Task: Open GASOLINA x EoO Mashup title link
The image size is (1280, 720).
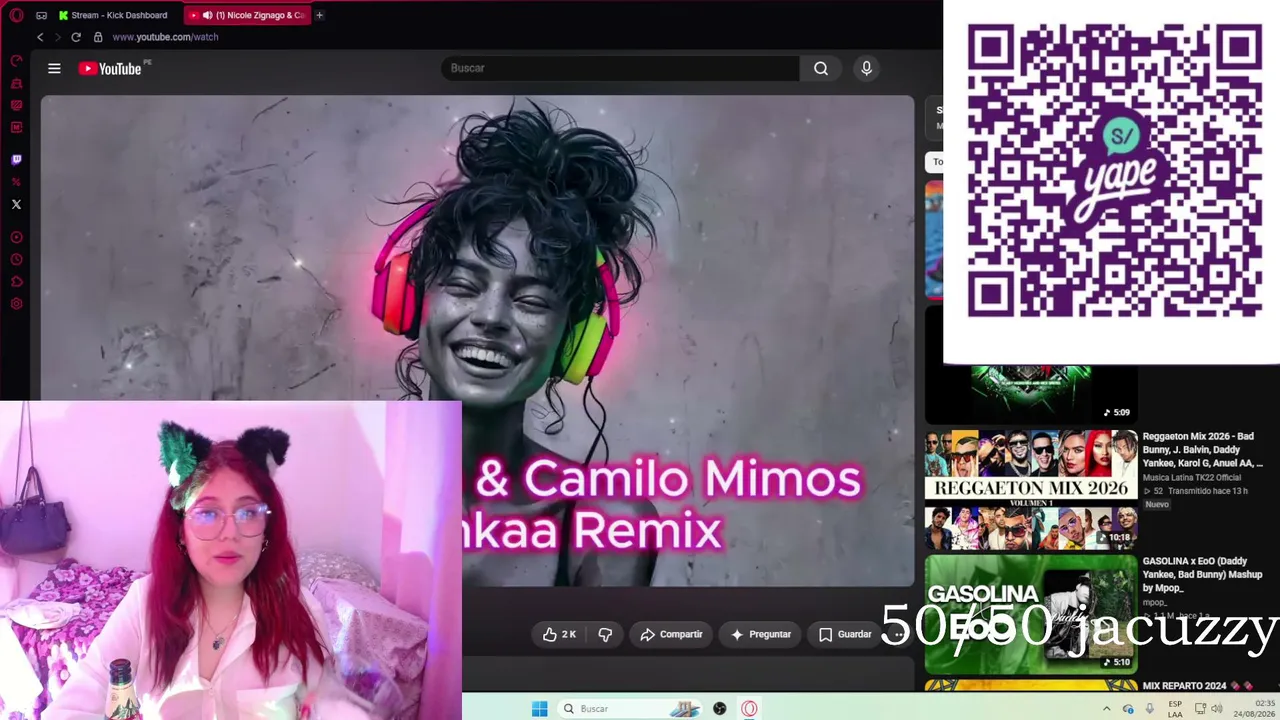Action: (1204, 575)
